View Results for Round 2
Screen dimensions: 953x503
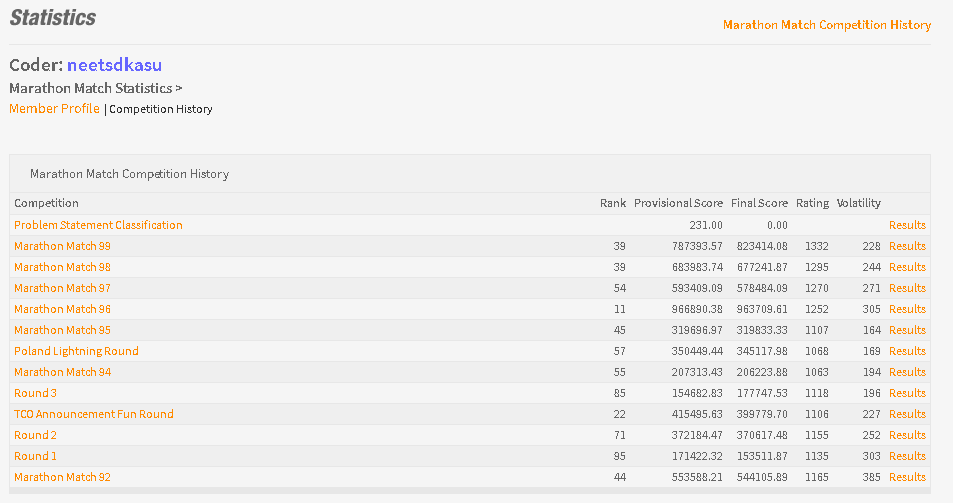click(907, 435)
